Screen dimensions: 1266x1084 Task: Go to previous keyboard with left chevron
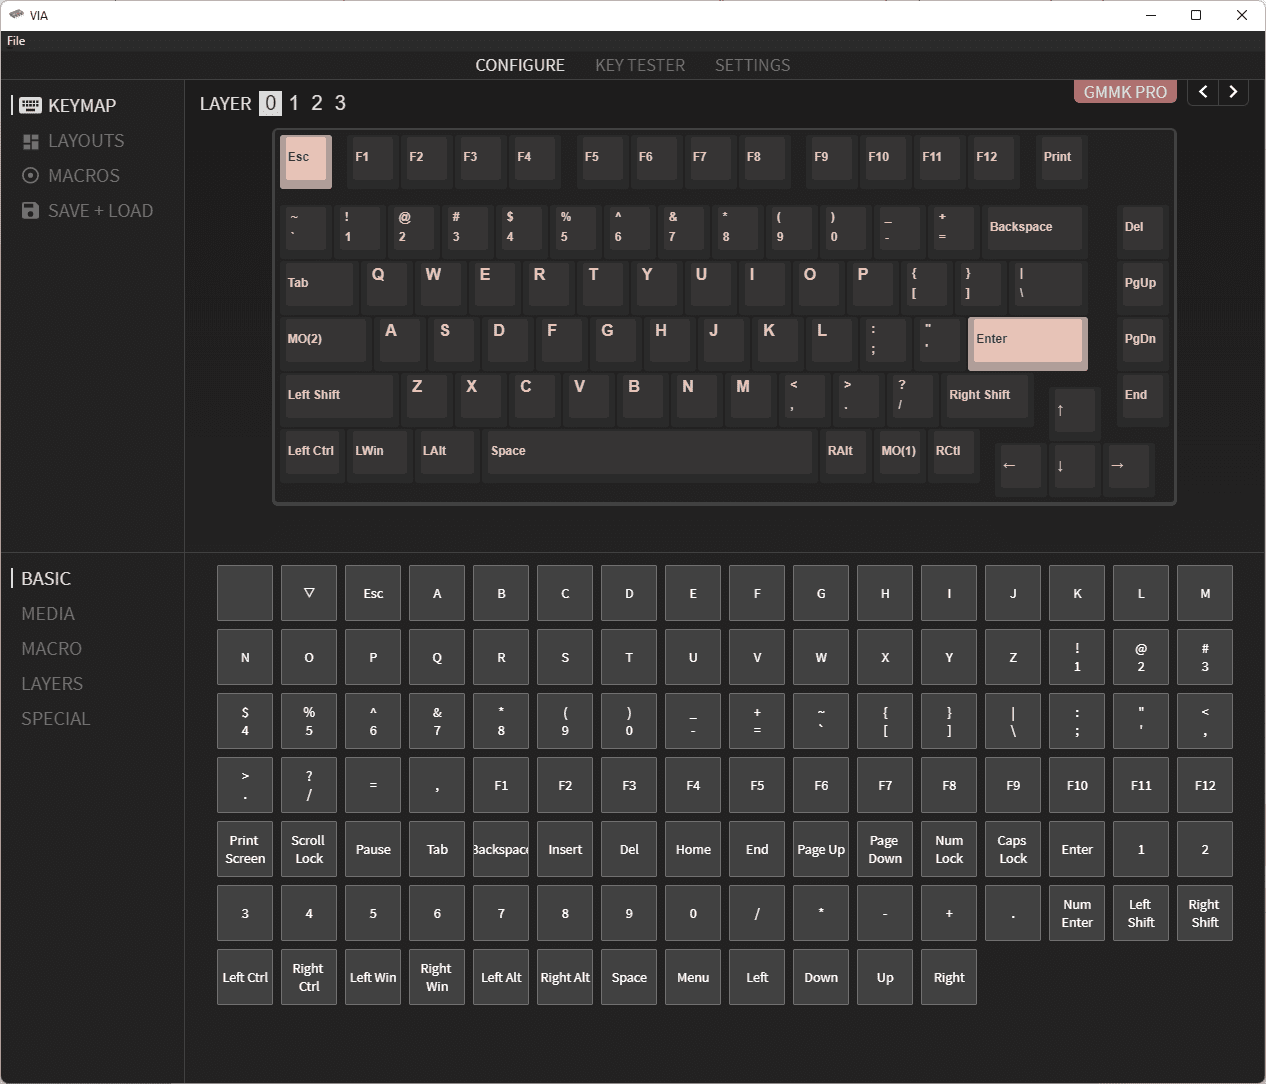point(1203,92)
